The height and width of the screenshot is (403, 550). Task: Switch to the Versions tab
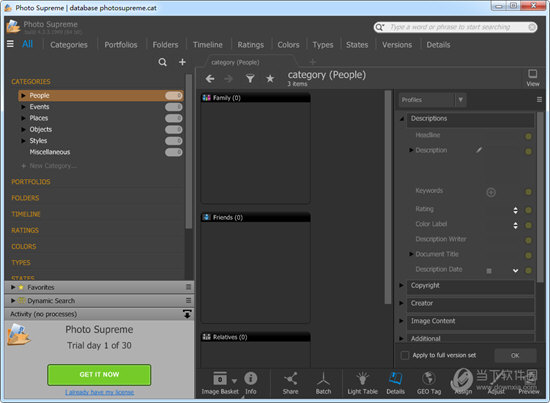coord(397,45)
